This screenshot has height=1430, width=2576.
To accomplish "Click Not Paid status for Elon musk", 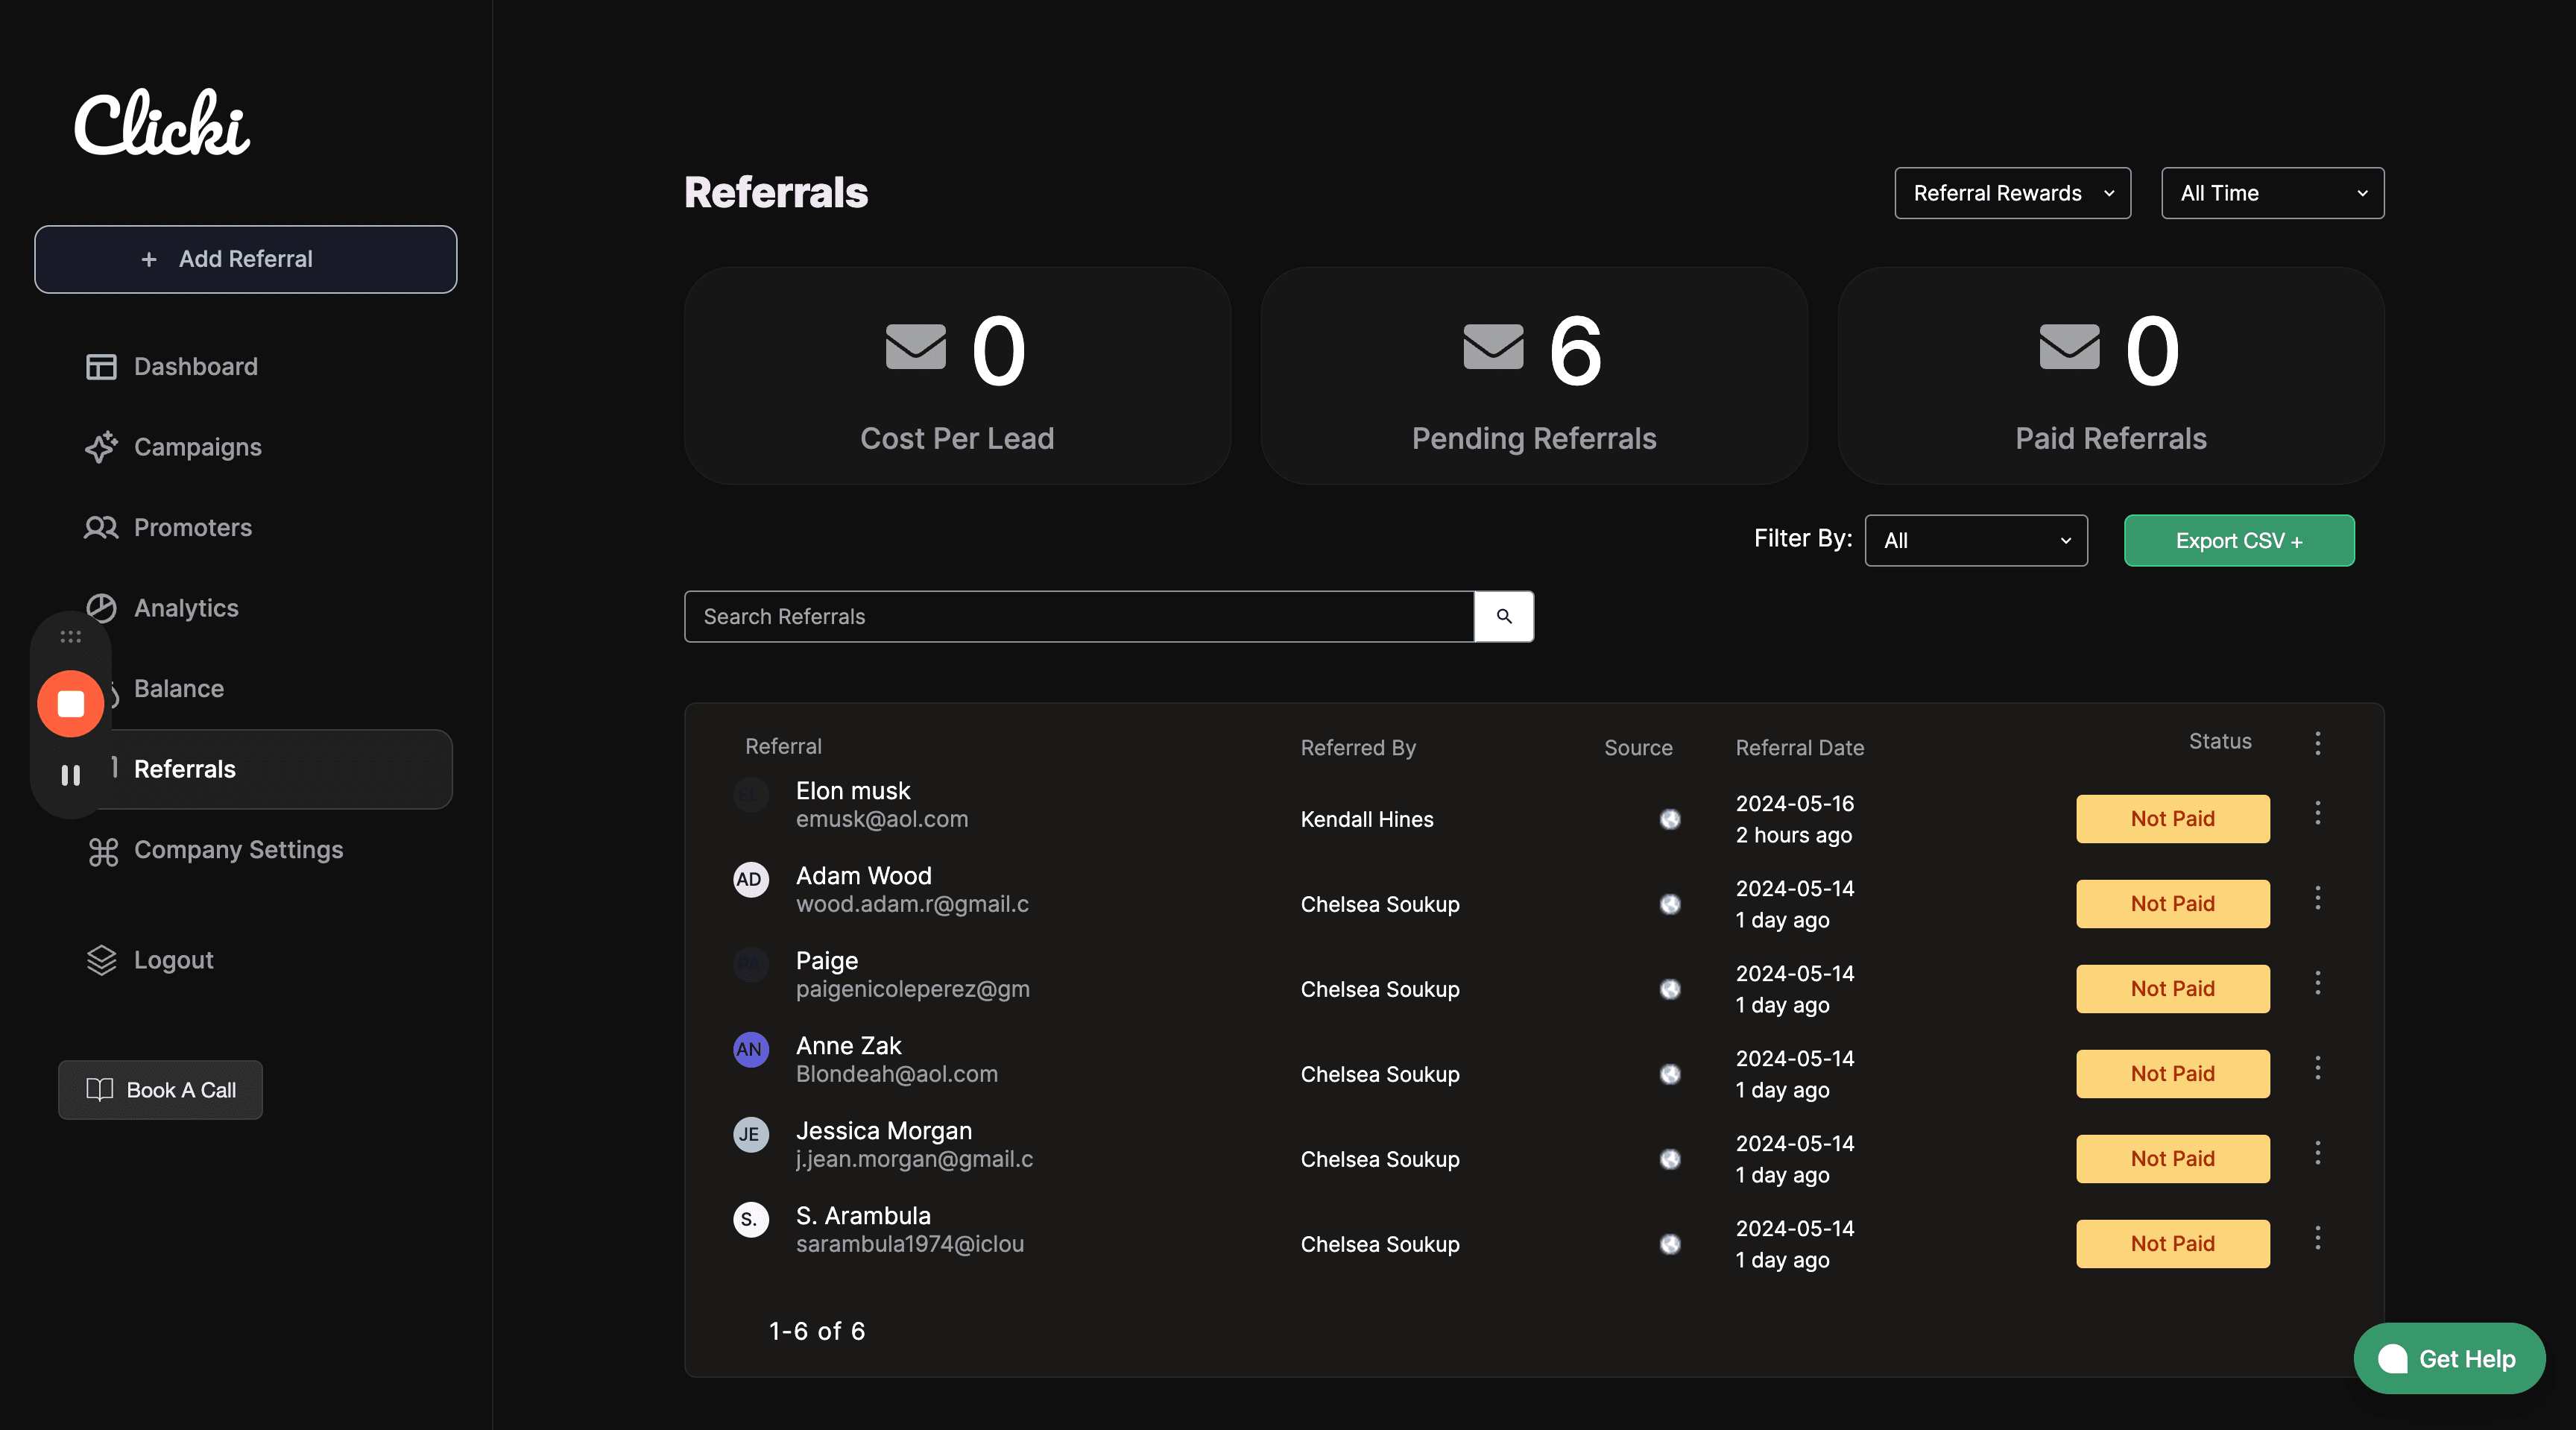I will click(x=2172, y=819).
